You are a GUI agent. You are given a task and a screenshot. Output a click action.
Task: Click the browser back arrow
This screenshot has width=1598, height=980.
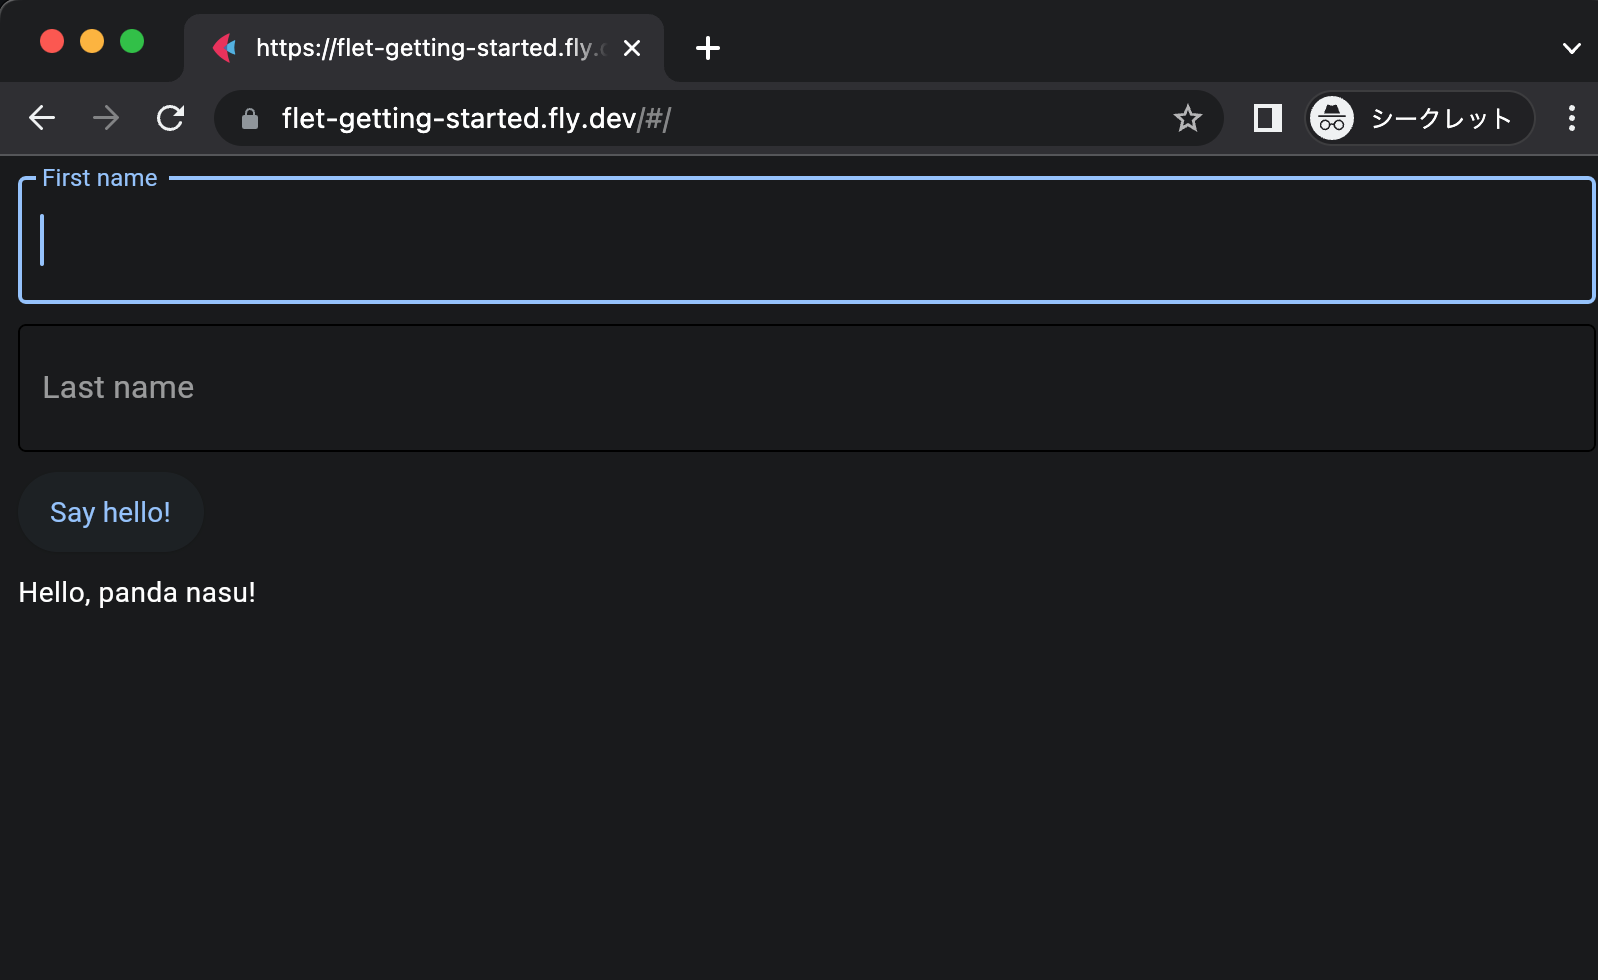(42, 118)
